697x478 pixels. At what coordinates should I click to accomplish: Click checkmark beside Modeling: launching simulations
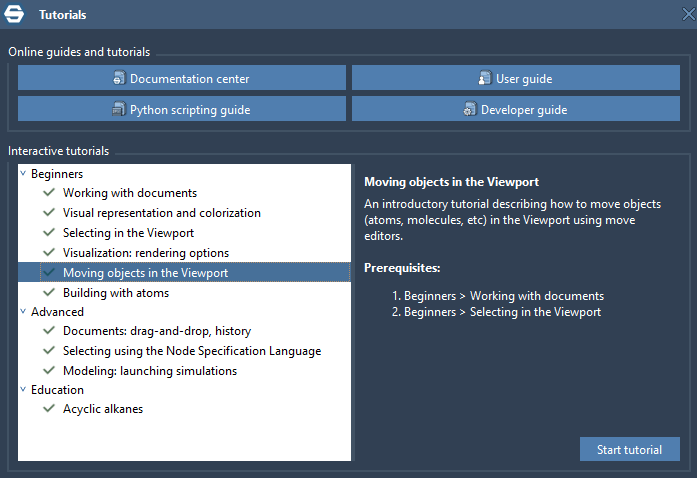(x=49, y=370)
